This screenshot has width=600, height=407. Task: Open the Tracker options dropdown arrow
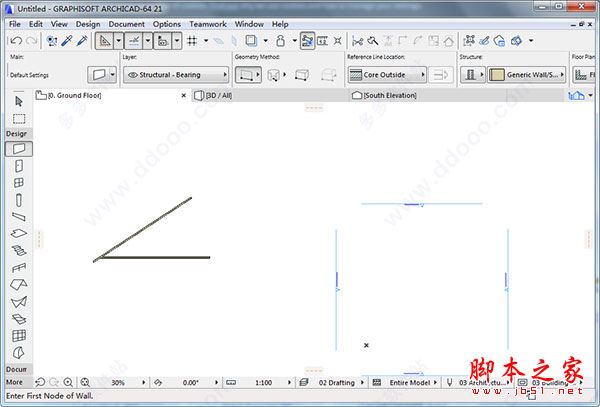pos(177,41)
